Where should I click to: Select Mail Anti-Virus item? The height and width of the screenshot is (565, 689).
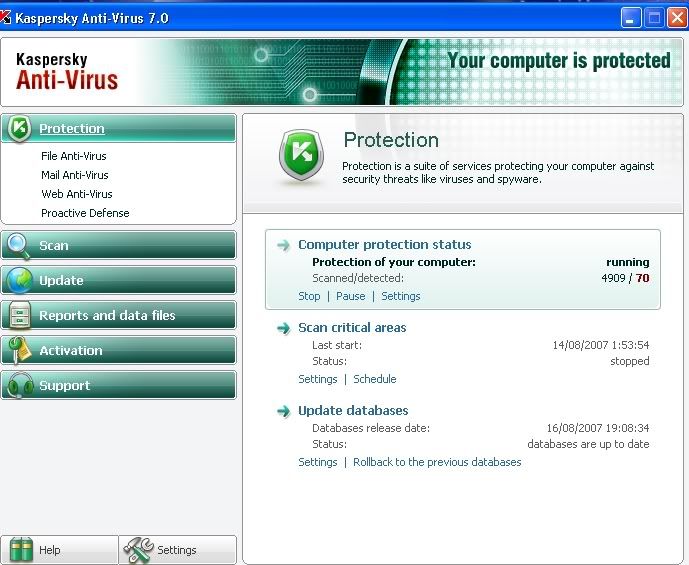(75, 175)
